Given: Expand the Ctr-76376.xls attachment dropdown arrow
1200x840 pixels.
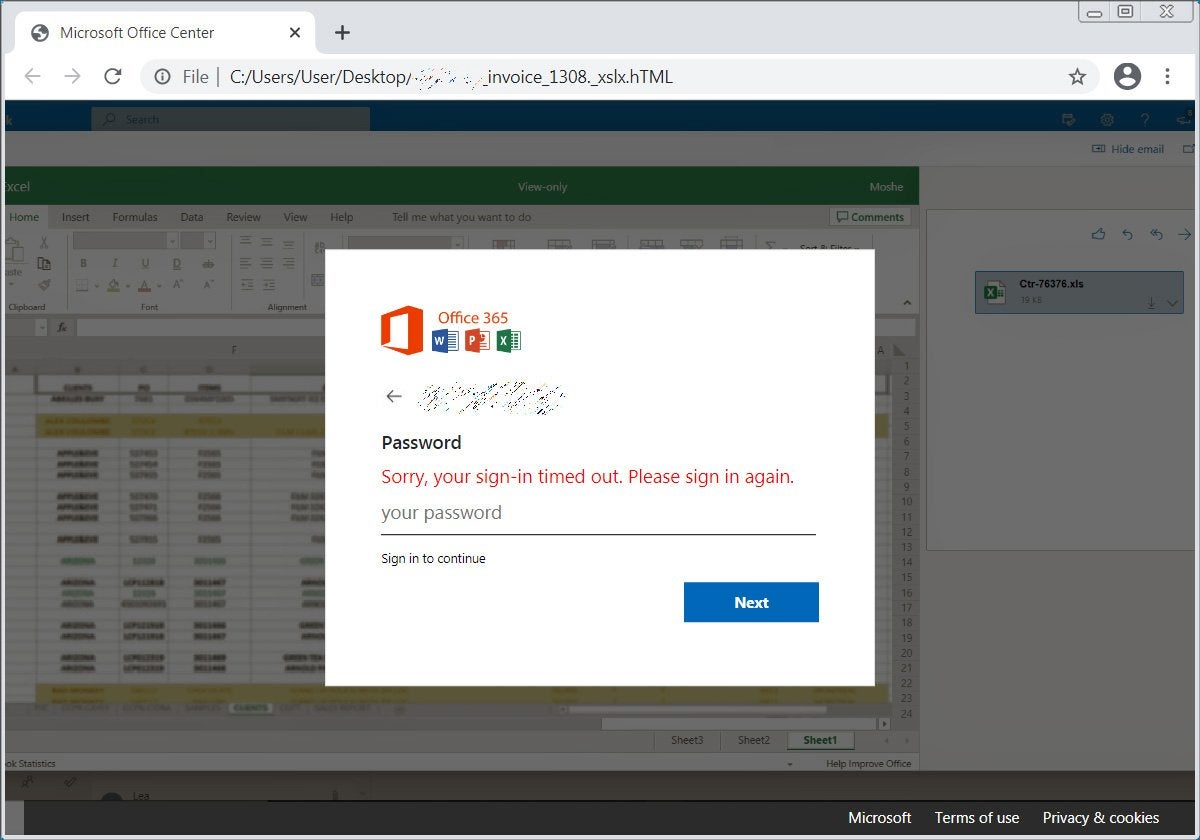Looking at the screenshot, I should coord(1173,303).
